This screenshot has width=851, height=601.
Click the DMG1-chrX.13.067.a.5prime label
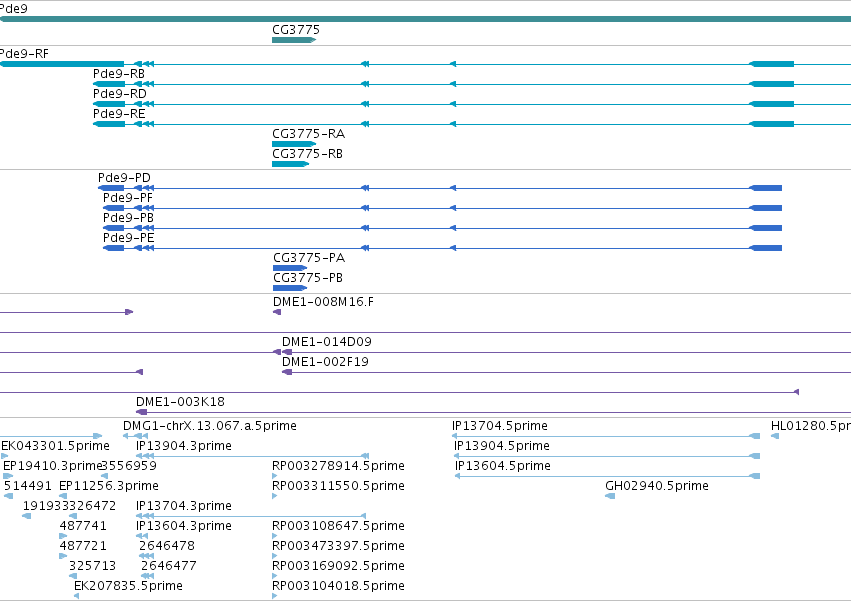pyautogui.click(x=210, y=426)
